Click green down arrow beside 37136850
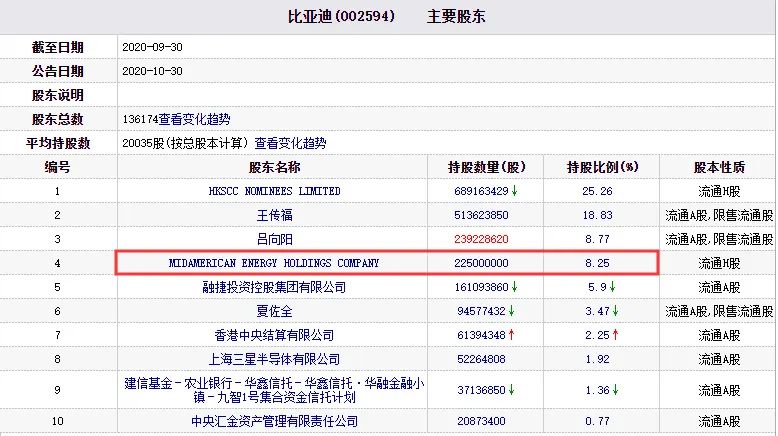The height and width of the screenshot is (436, 778). [x=512, y=390]
